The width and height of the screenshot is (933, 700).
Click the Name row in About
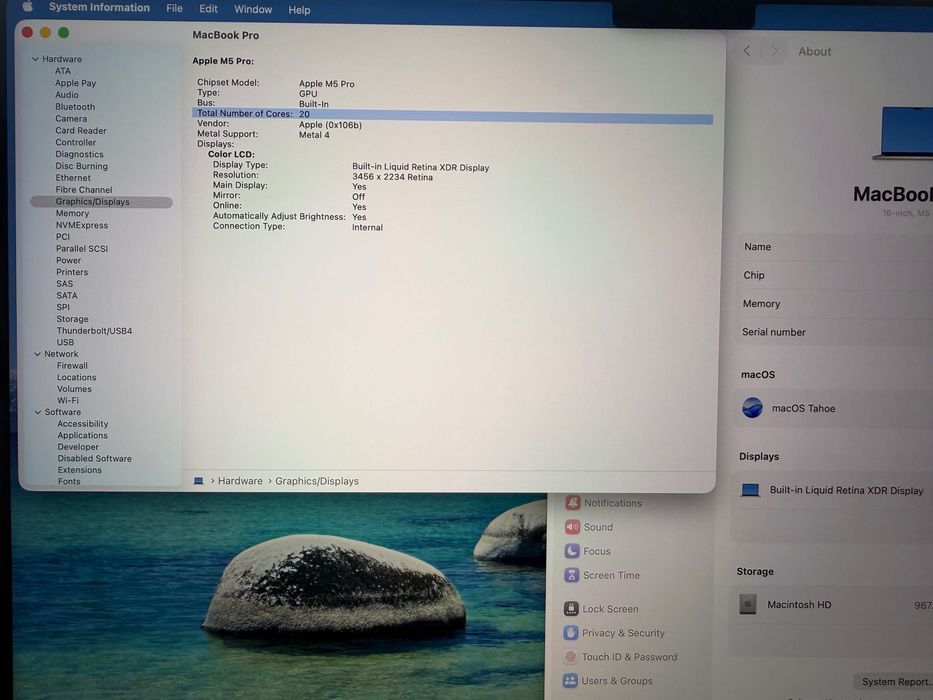click(x=835, y=246)
